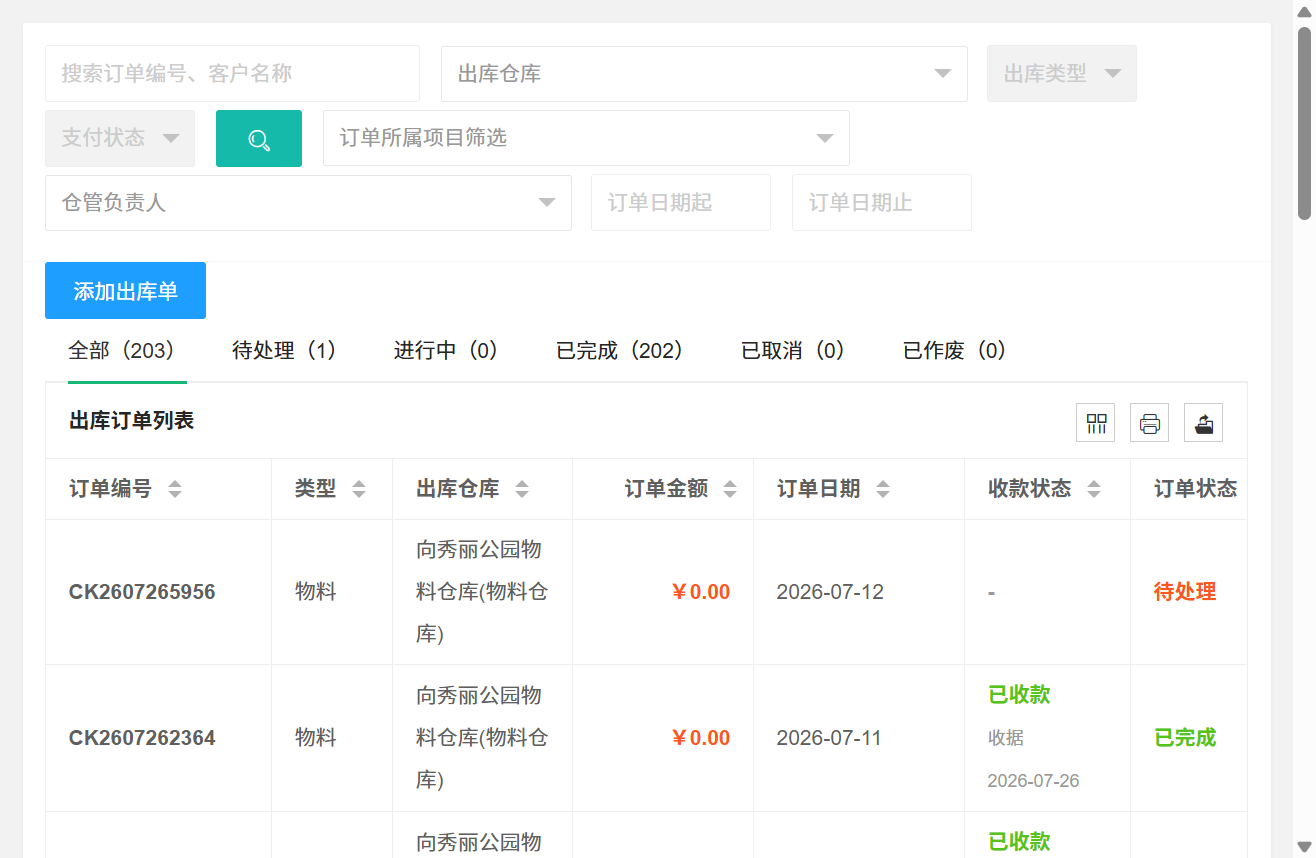Click the print icon in list header
1316x858 pixels.
pos(1149,423)
